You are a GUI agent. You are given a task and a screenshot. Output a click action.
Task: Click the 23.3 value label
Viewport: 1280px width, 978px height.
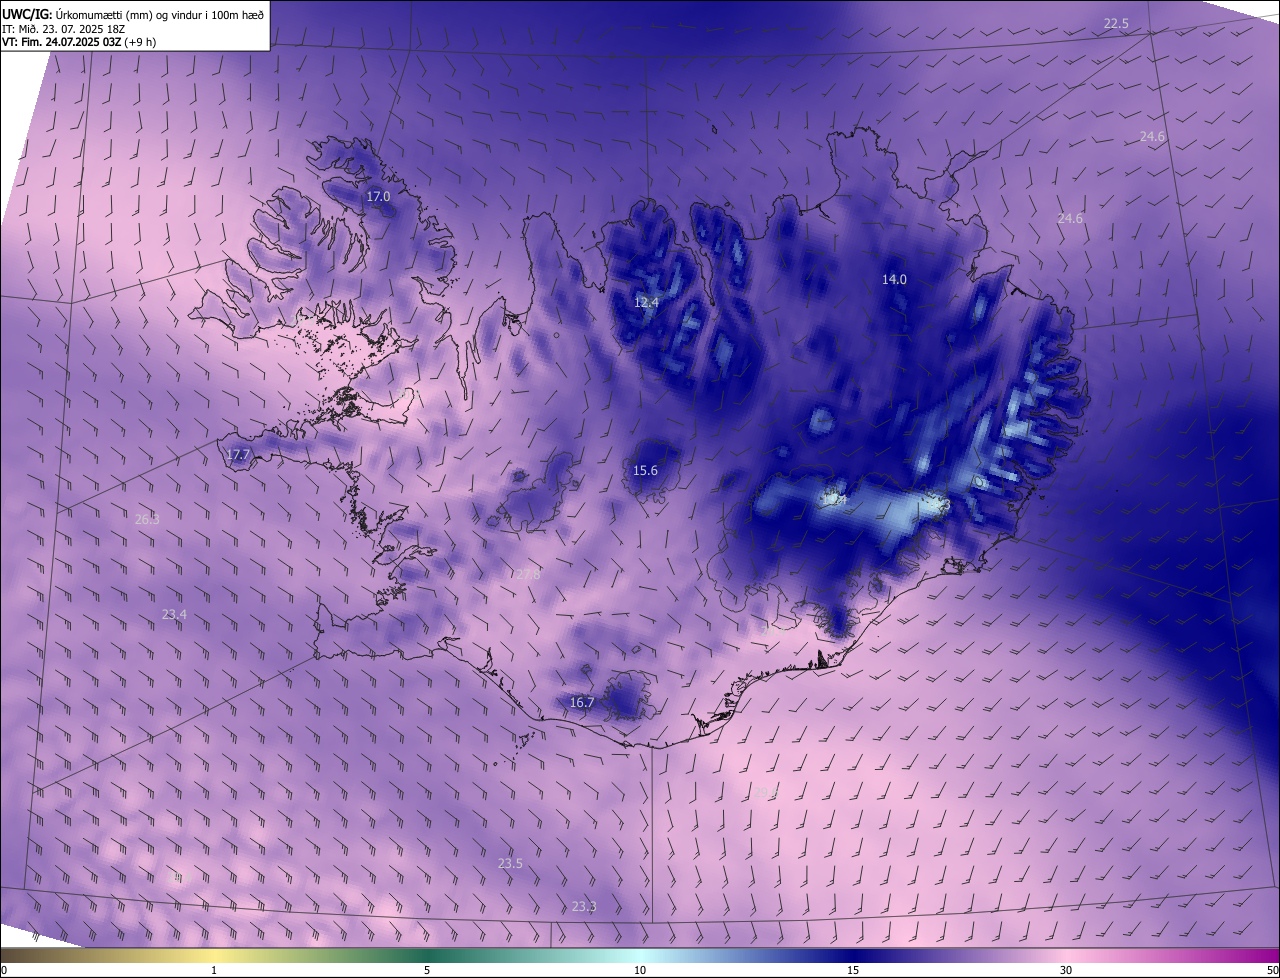[x=584, y=907]
